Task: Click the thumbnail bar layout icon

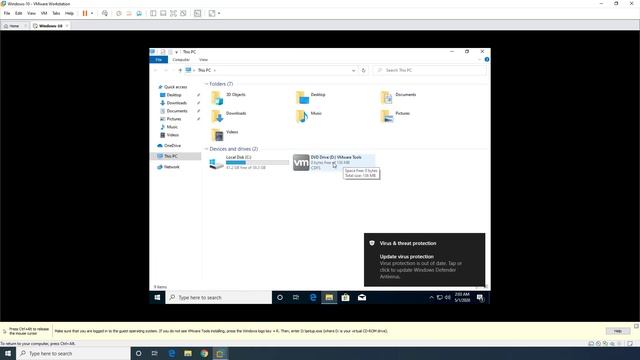Action: coord(163,13)
